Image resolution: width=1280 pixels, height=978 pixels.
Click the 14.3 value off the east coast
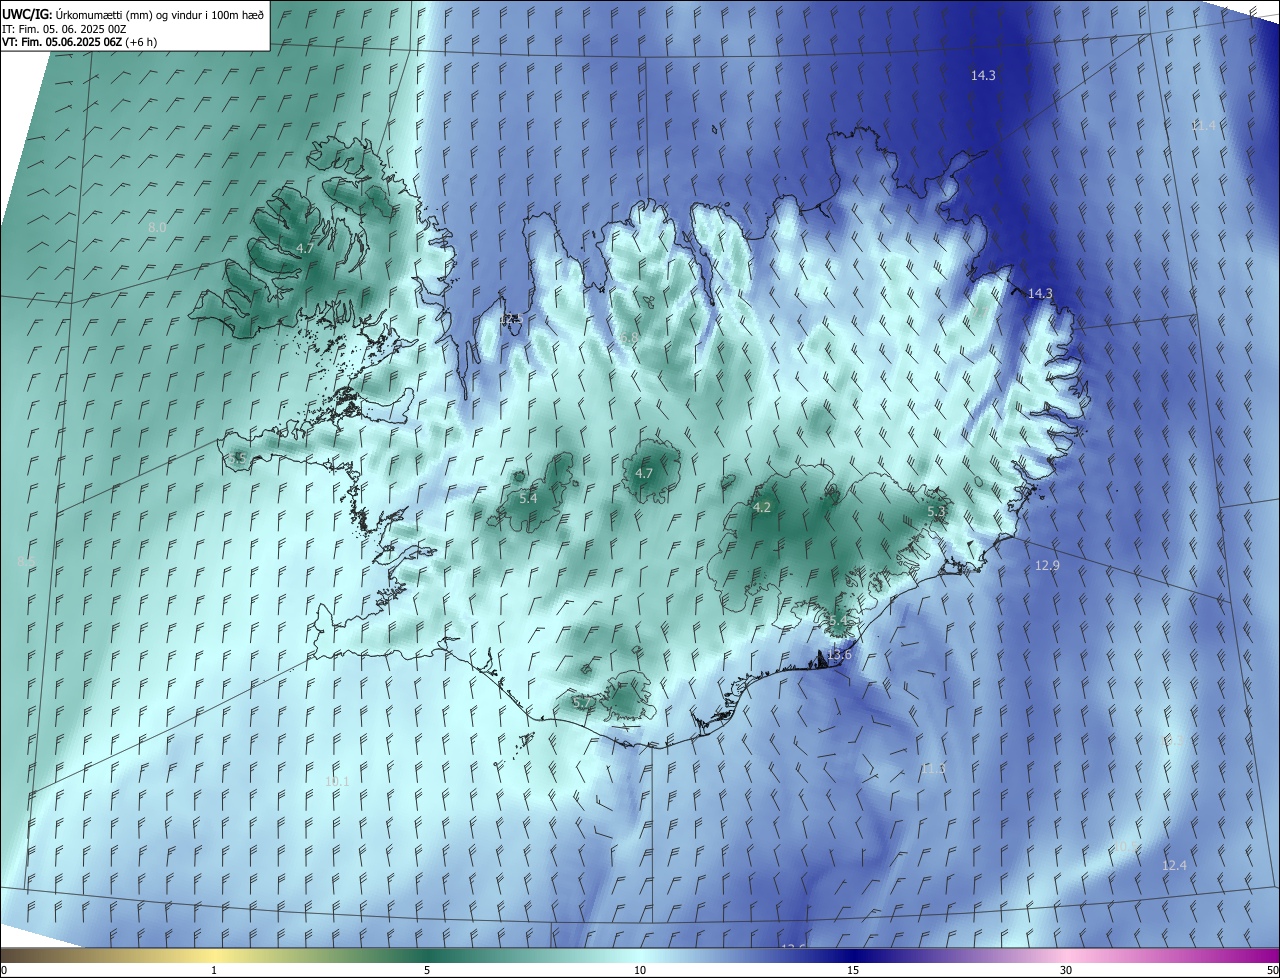coord(1040,293)
